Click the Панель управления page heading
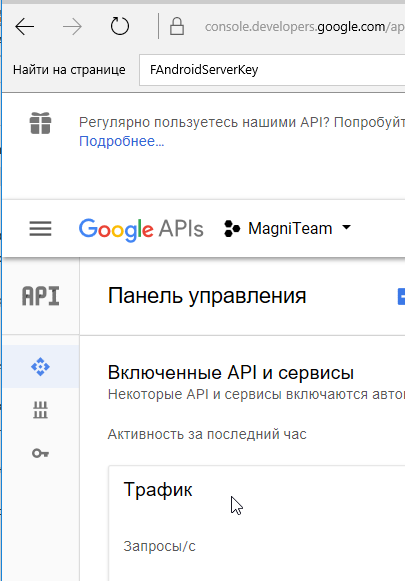The image size is (405, 581). tap(207, 296)
